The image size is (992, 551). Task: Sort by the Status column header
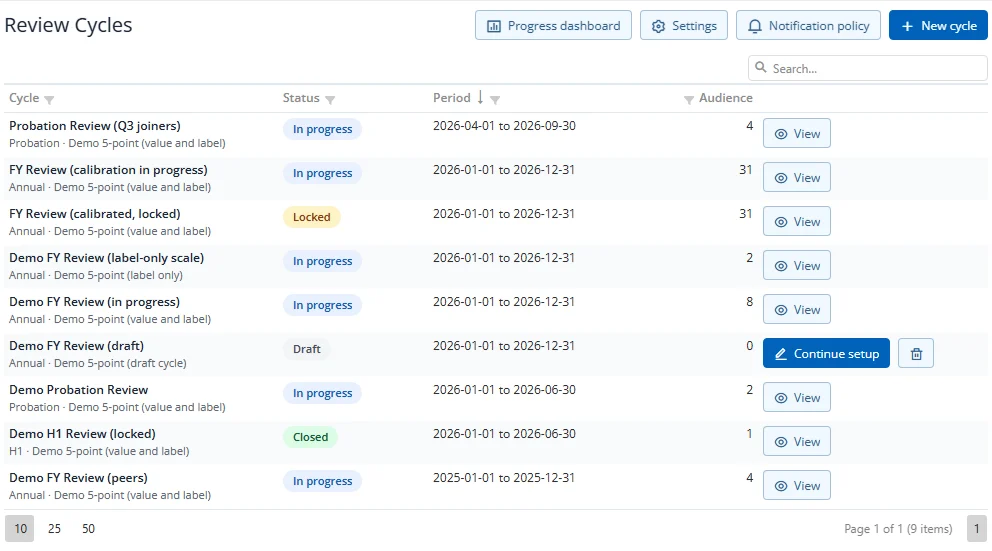301,98
